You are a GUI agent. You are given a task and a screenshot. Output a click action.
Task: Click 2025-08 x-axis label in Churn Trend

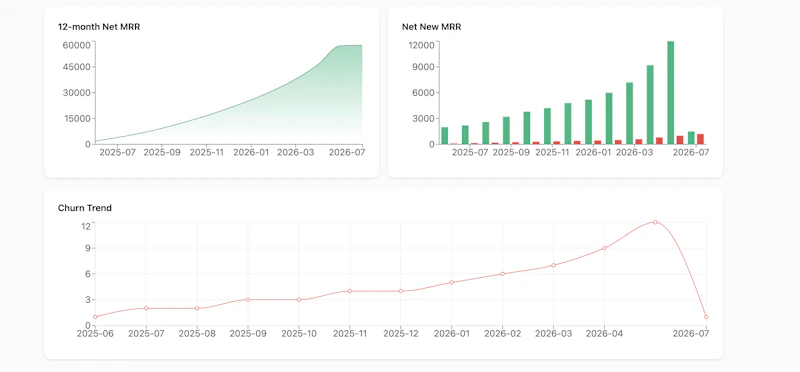(197, 334)
